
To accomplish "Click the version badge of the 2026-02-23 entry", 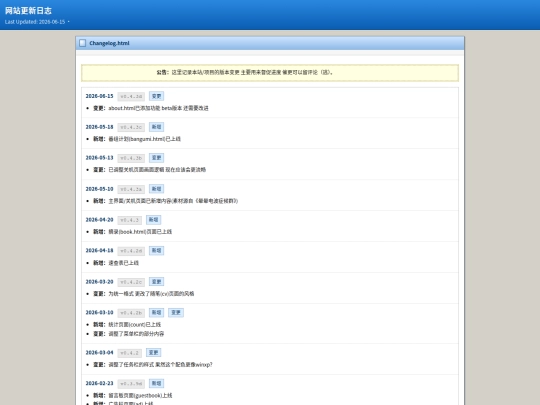I will pyautogui.click(x=131, y=384).
